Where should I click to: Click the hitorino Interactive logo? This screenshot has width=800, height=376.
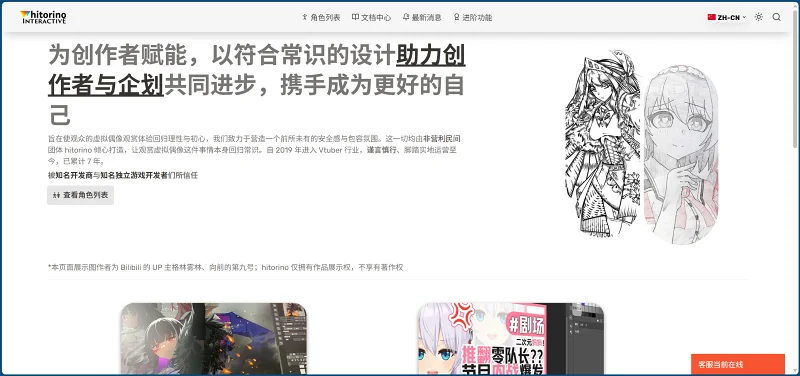pyautogui.click(x=43, y=17)
